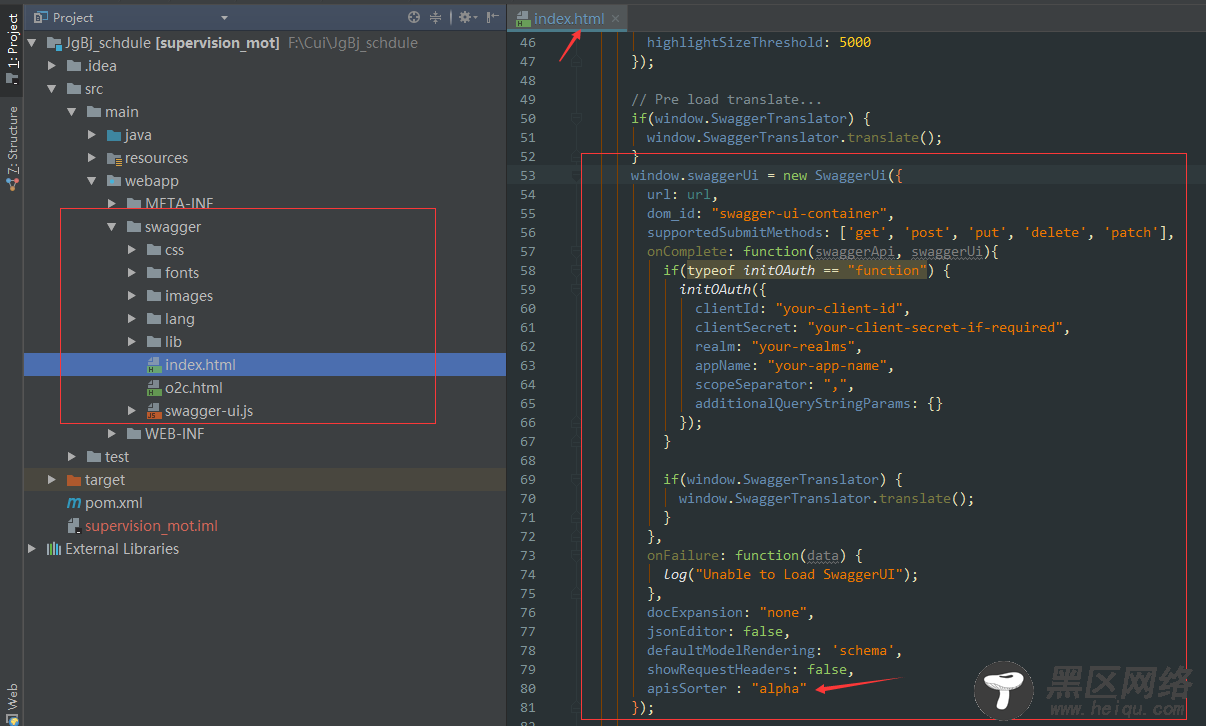
Task: Close the index.html editor tab
Action: (616, 18)
